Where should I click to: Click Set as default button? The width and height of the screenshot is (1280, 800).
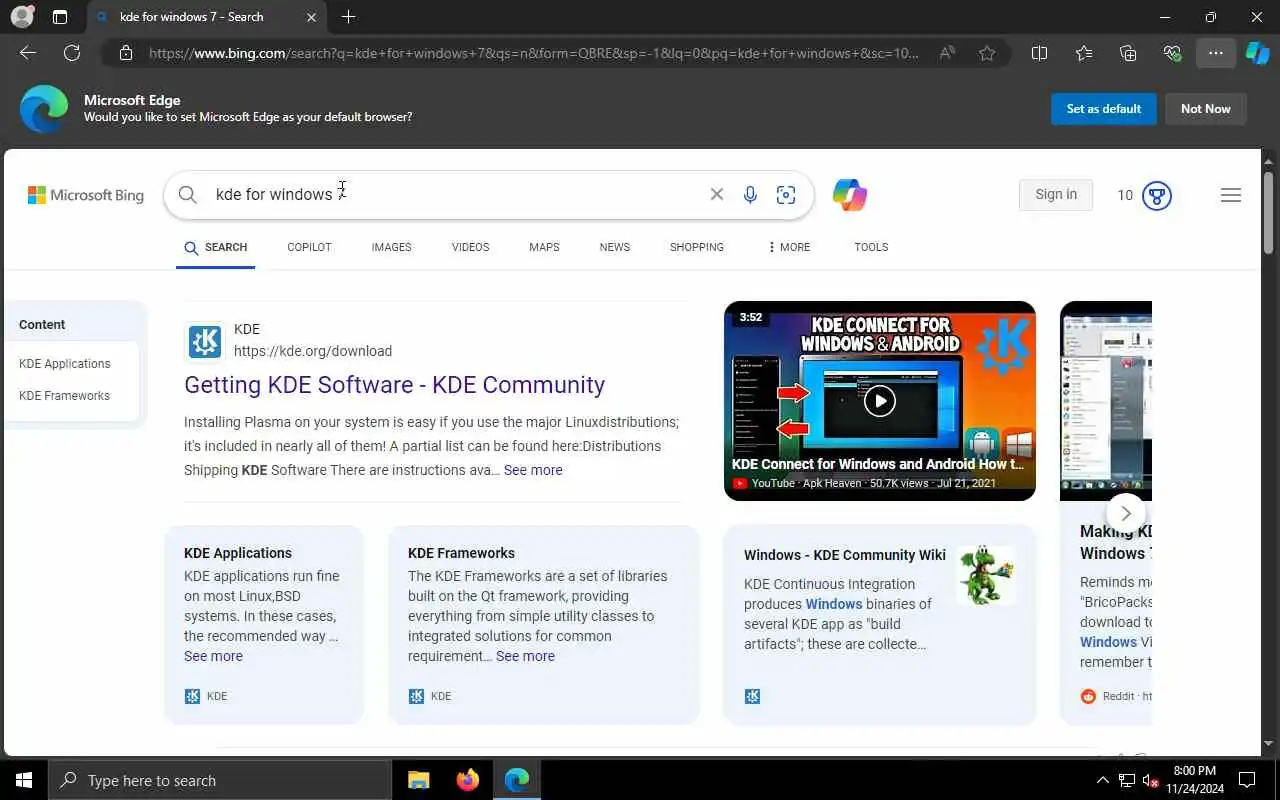tap(1104, 109)
